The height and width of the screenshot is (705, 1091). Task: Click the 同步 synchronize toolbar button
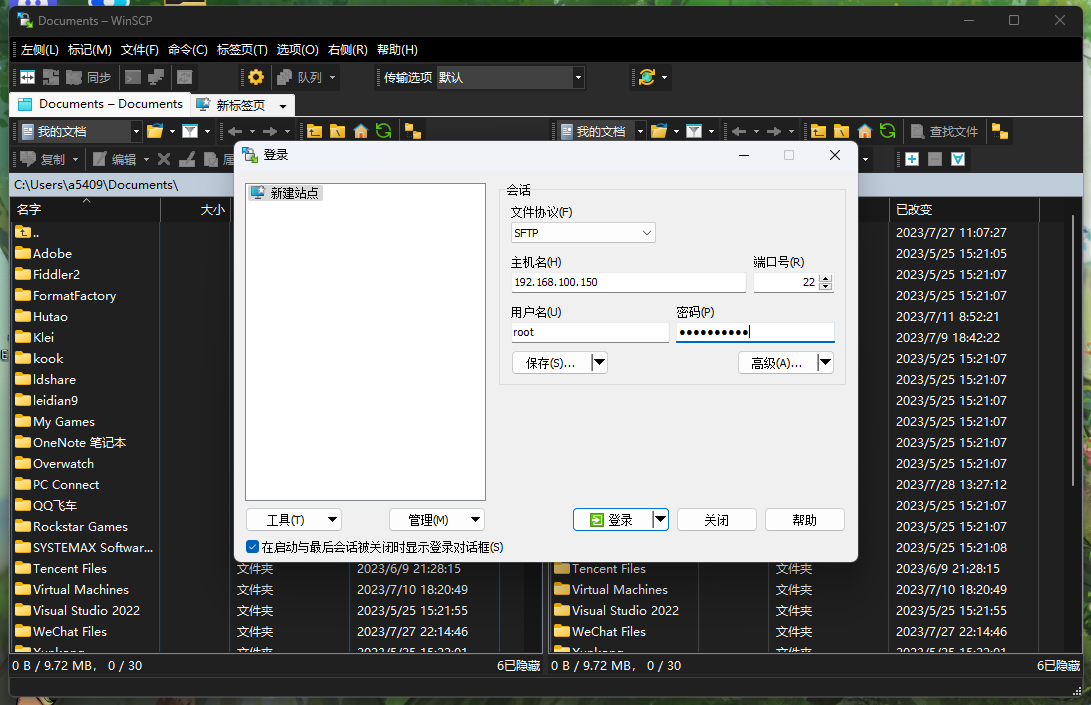coord(88,77)
